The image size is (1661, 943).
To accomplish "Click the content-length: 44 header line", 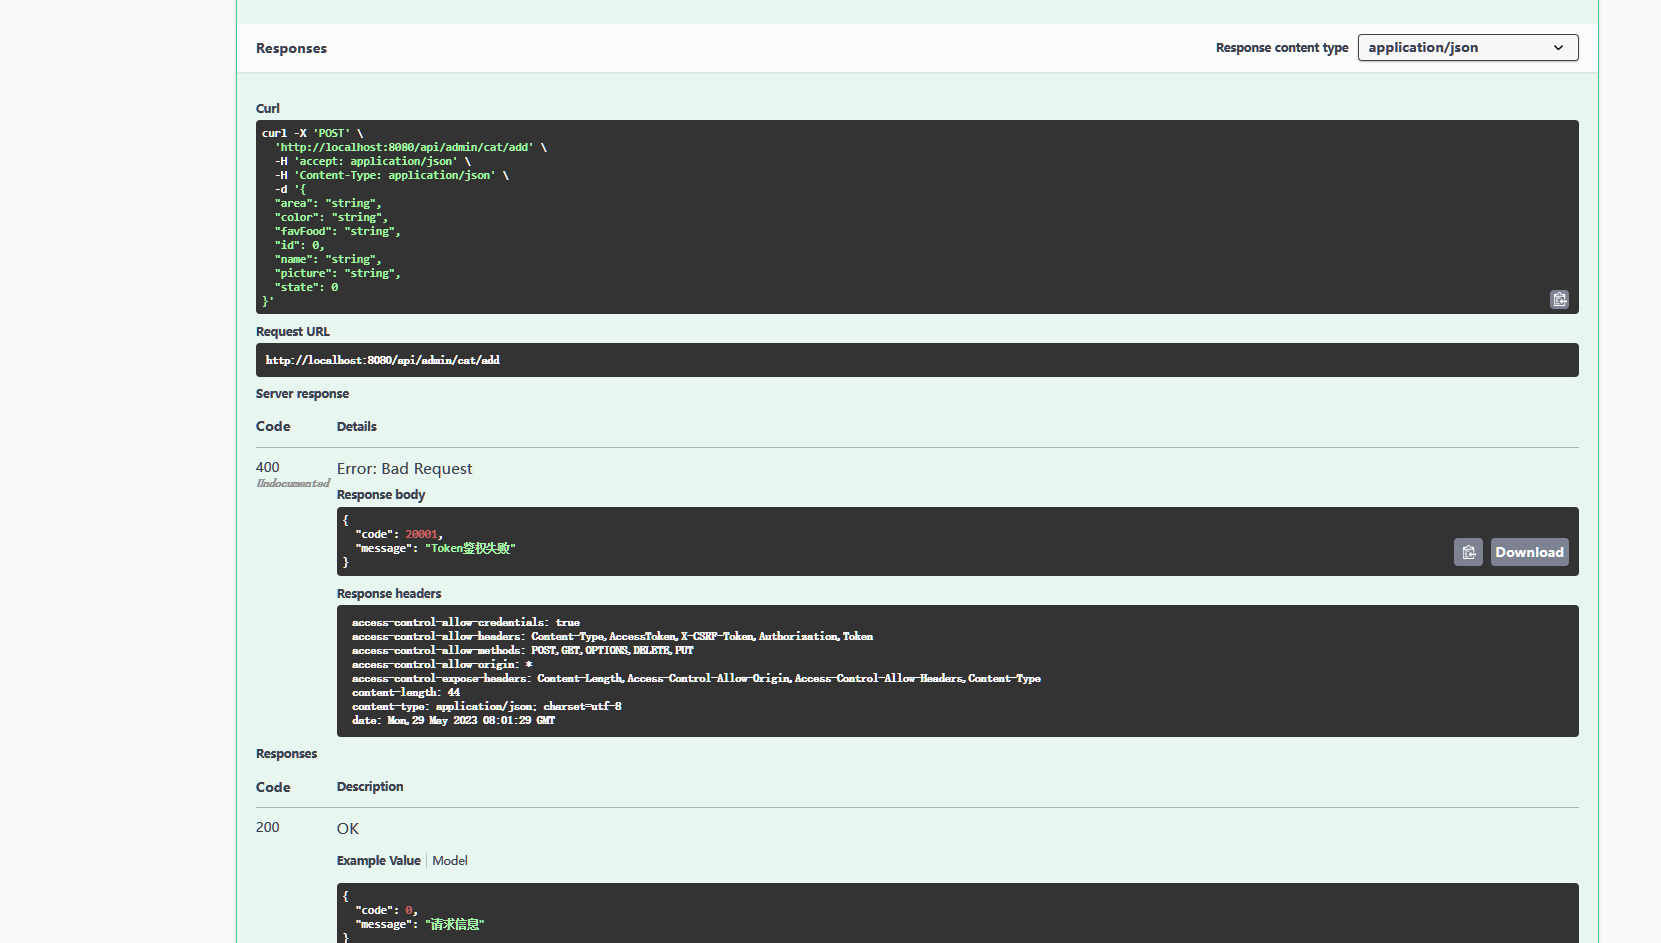I will [406, 692].
